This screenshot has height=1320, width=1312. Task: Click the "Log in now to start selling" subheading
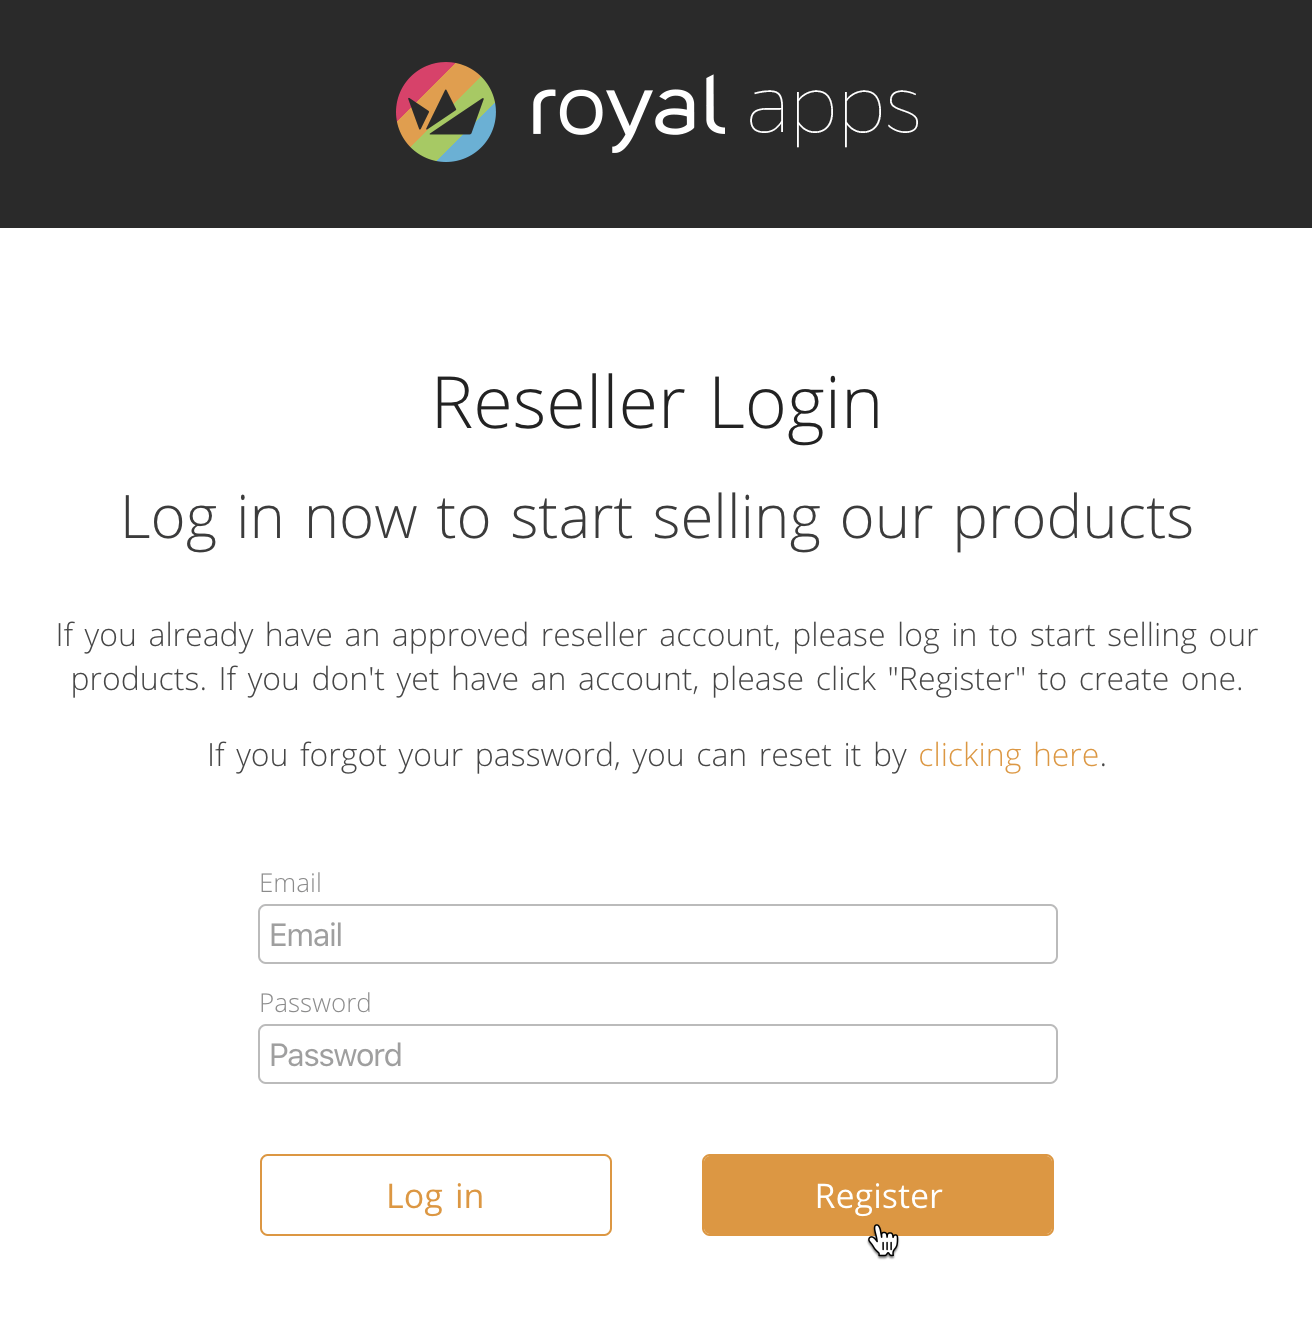[x=657, y=520]
